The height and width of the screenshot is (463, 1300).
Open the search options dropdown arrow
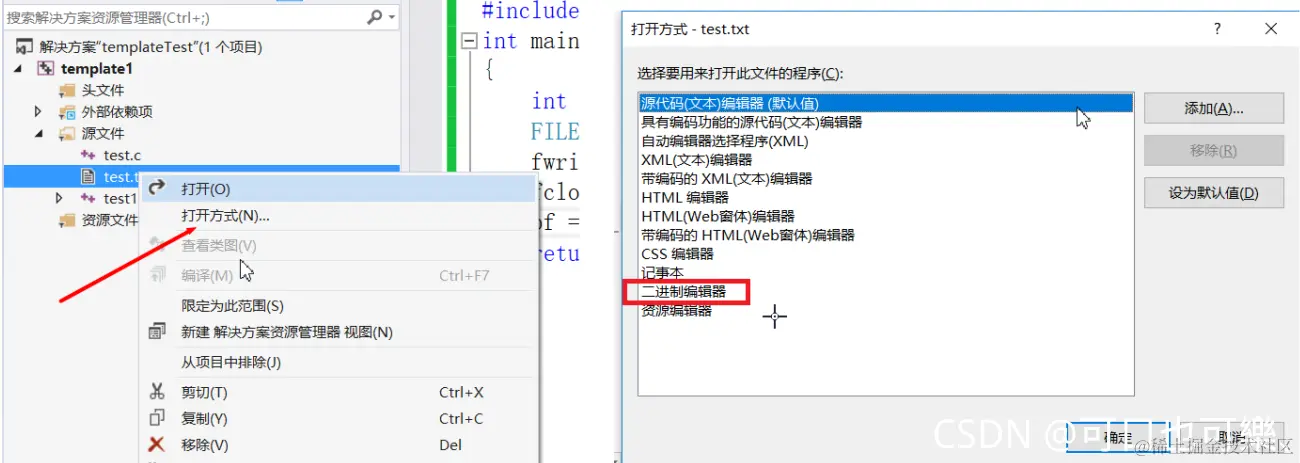391,18
